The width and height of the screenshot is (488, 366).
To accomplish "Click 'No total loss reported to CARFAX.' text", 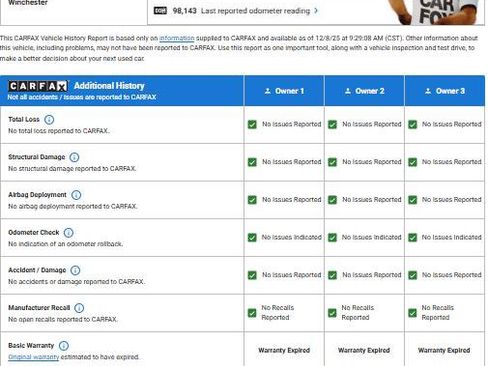I will pyautogui.click(x=59, y=131).
